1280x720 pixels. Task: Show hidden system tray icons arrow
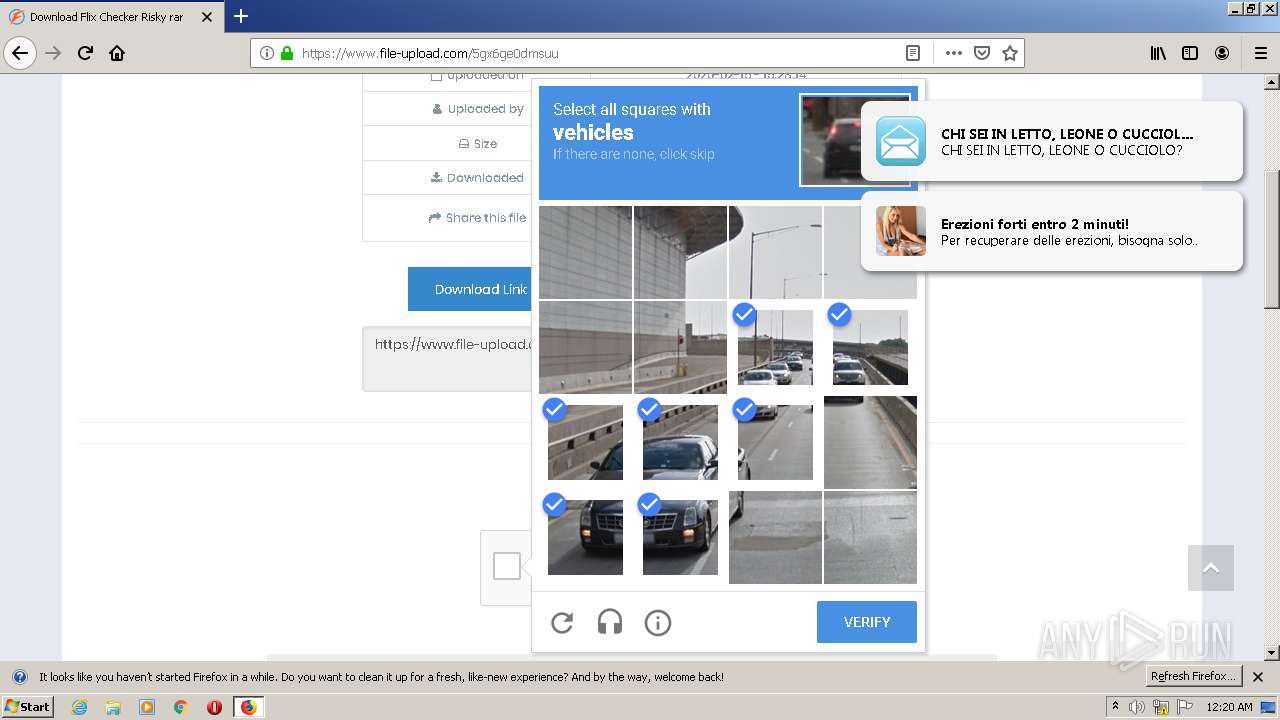pos(1115,707)
